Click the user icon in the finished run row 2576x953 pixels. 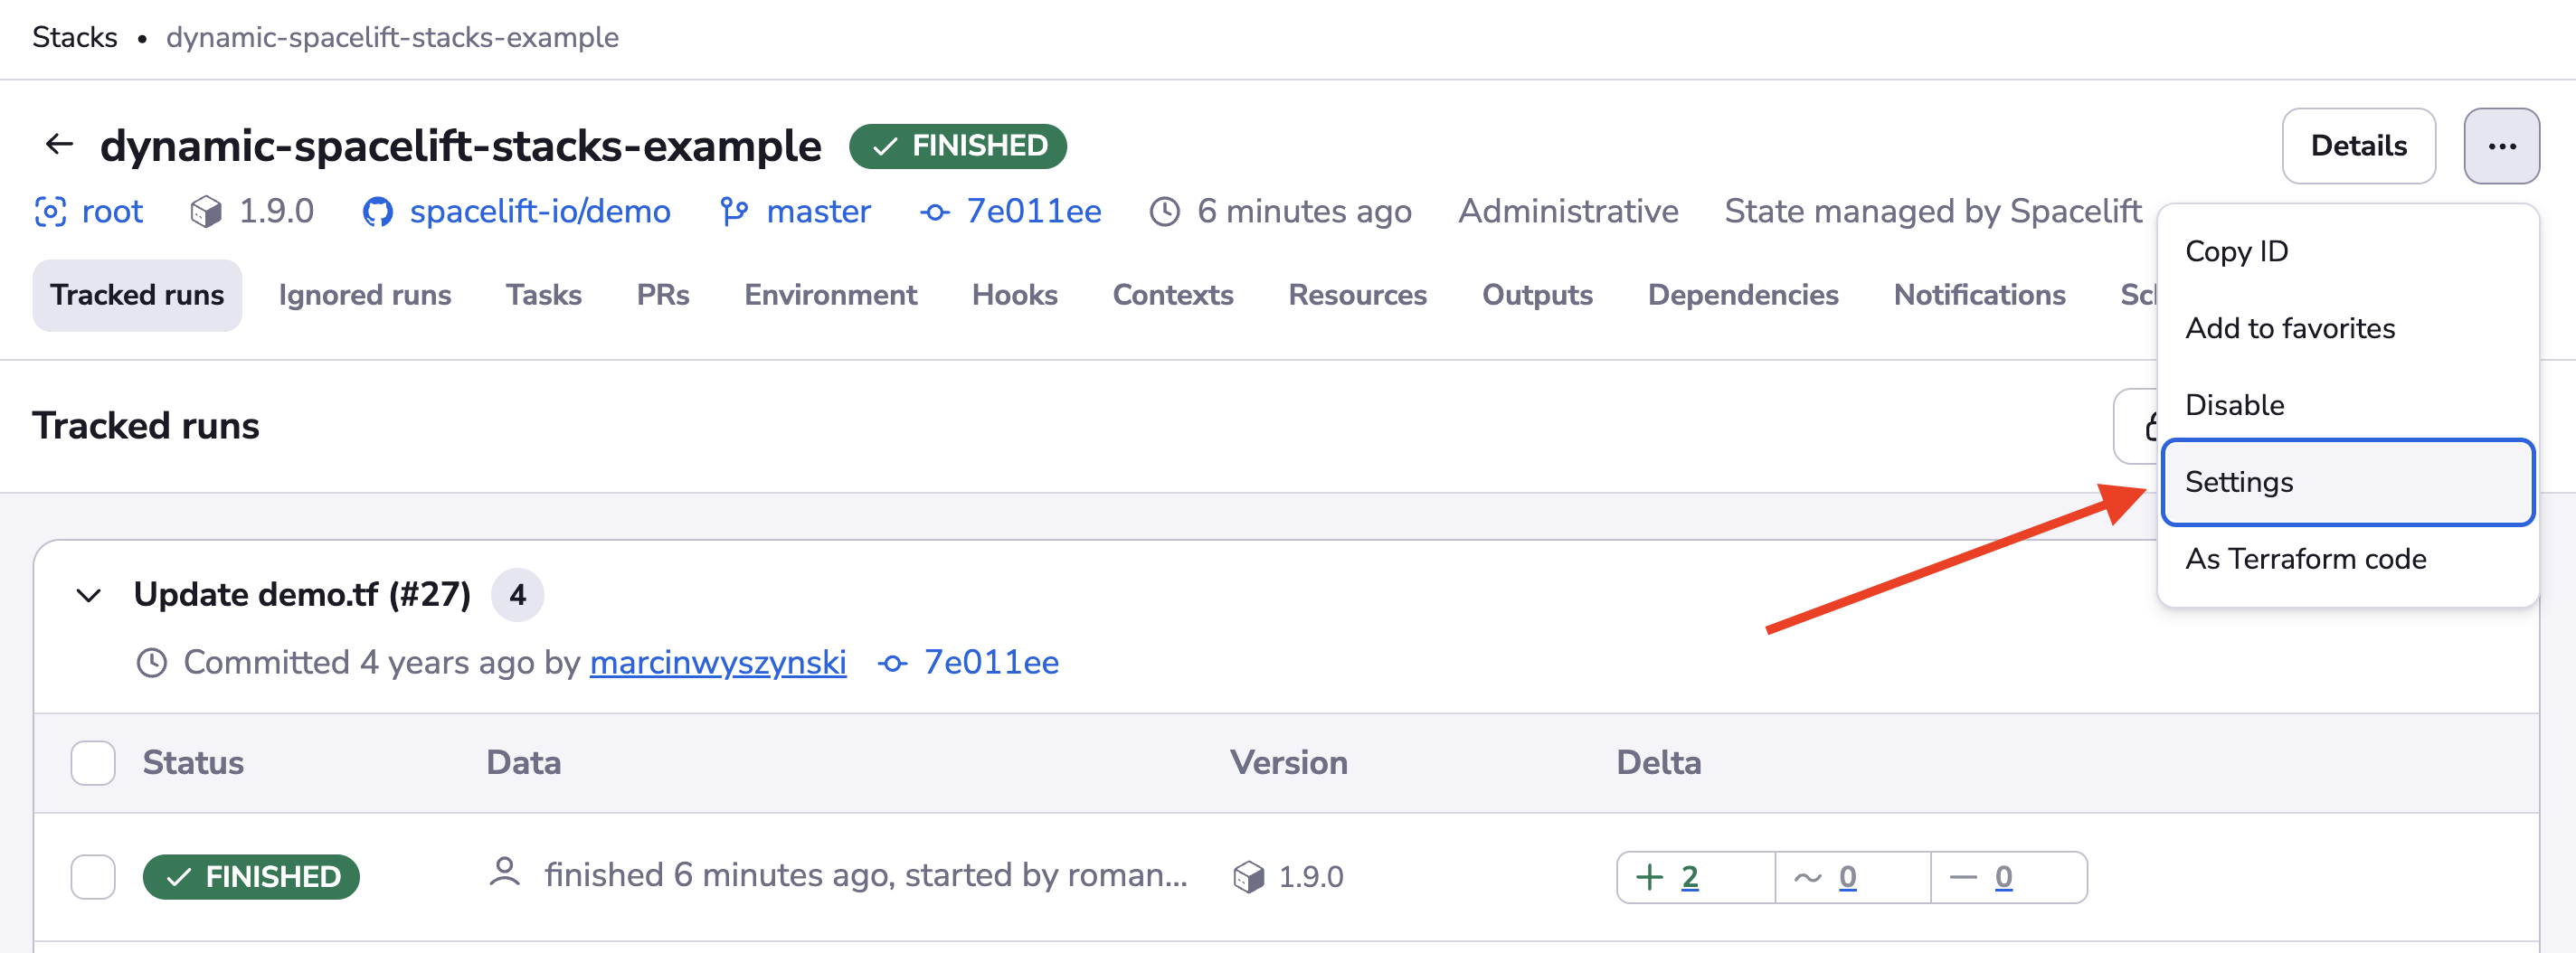504,873
